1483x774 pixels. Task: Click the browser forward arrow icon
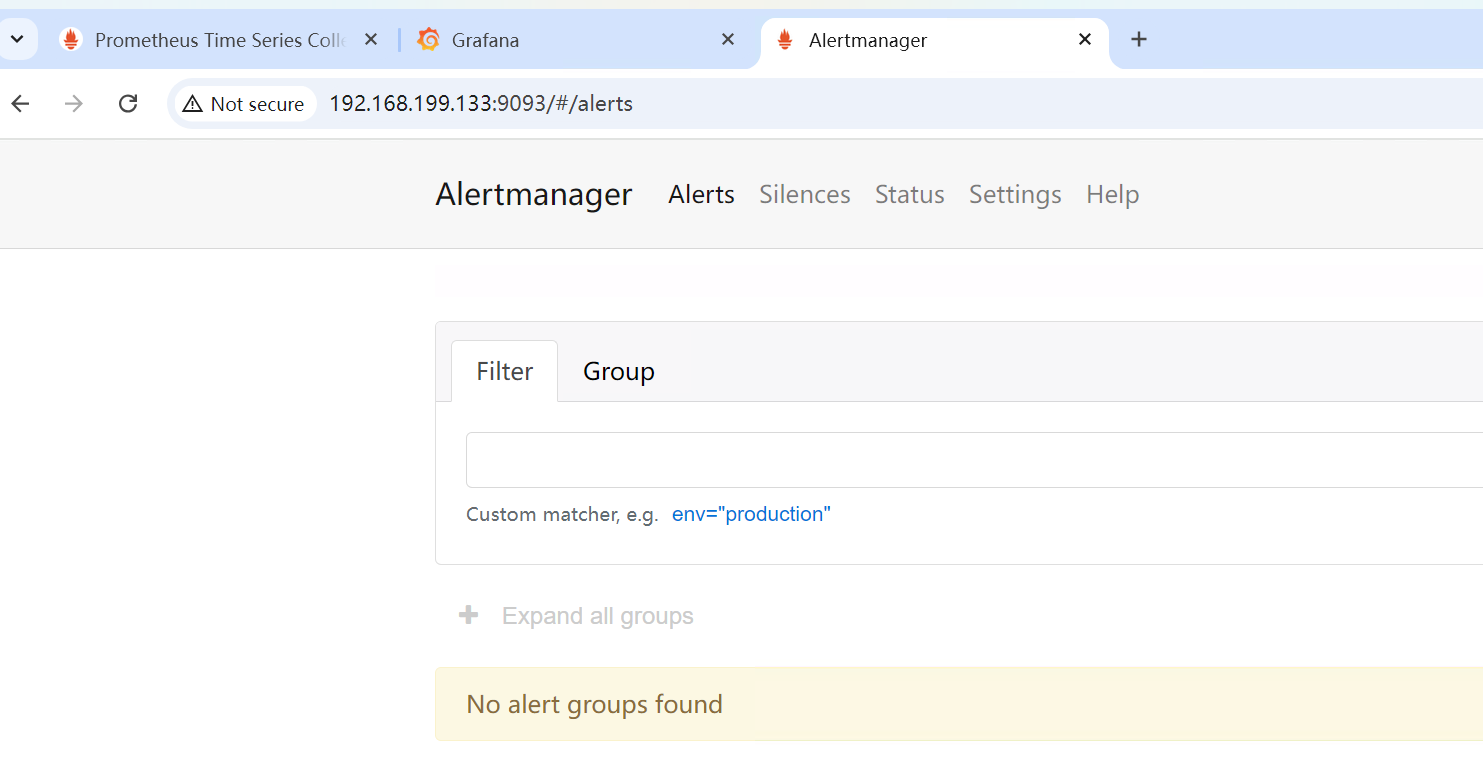click(x=74, y=104)
